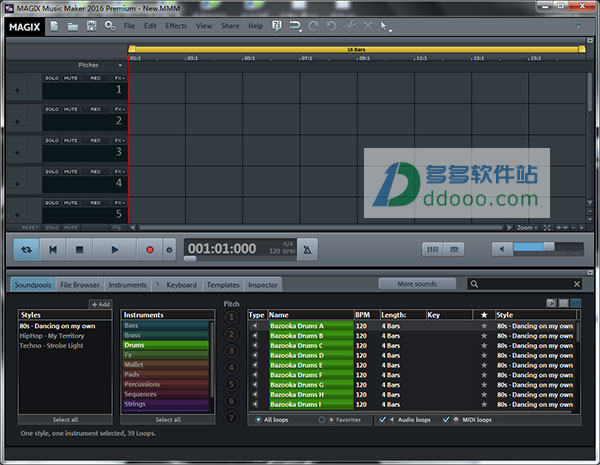Screen dimensions: 600x465
Task: Open loop mode arrow dropdown in toolbar
Action: (x=301, y=31)
